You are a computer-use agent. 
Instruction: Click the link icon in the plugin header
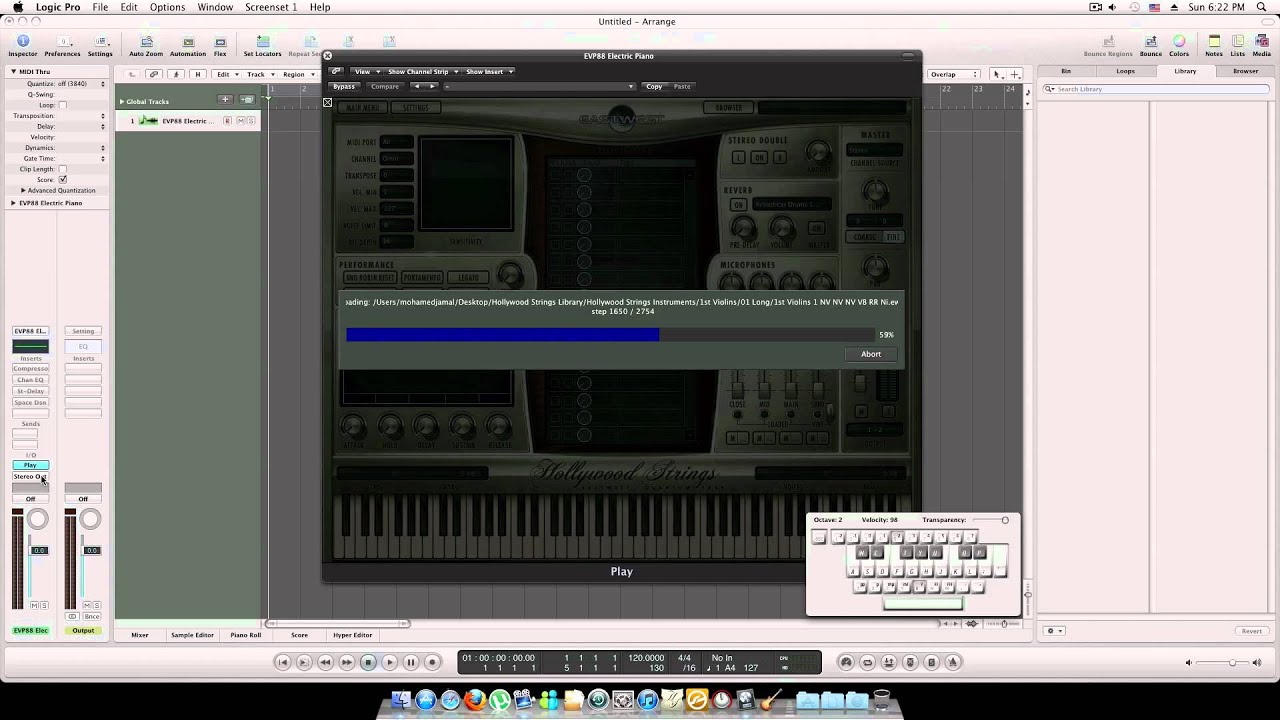tap(336, 71)
